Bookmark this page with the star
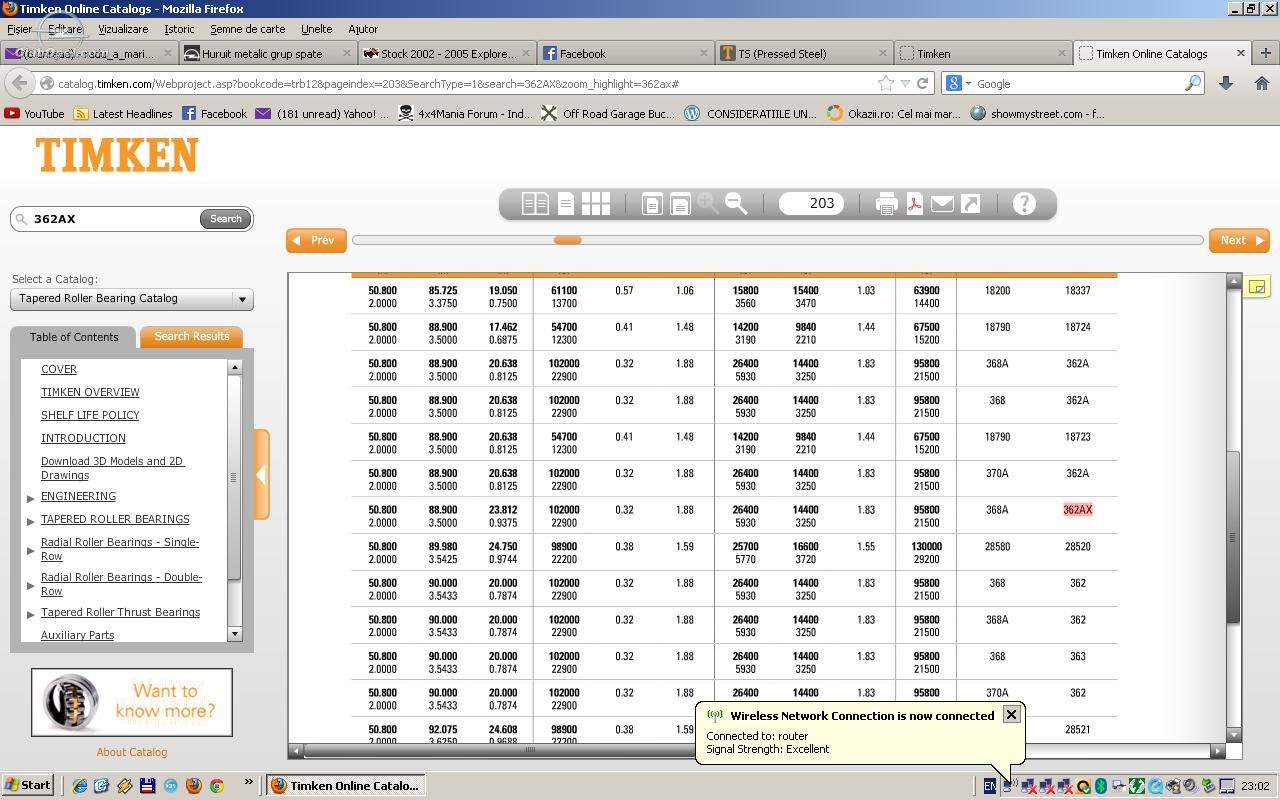Screen dimensions: 1280x800 pyautogui.click(x=886, y=84)
